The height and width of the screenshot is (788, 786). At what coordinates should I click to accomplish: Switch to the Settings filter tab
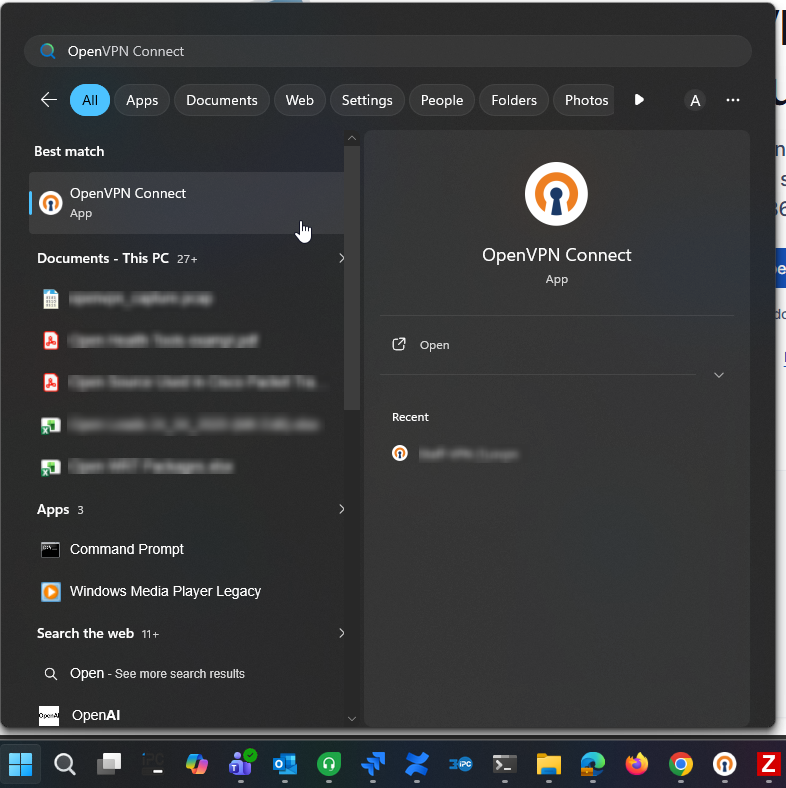point(367,100)
